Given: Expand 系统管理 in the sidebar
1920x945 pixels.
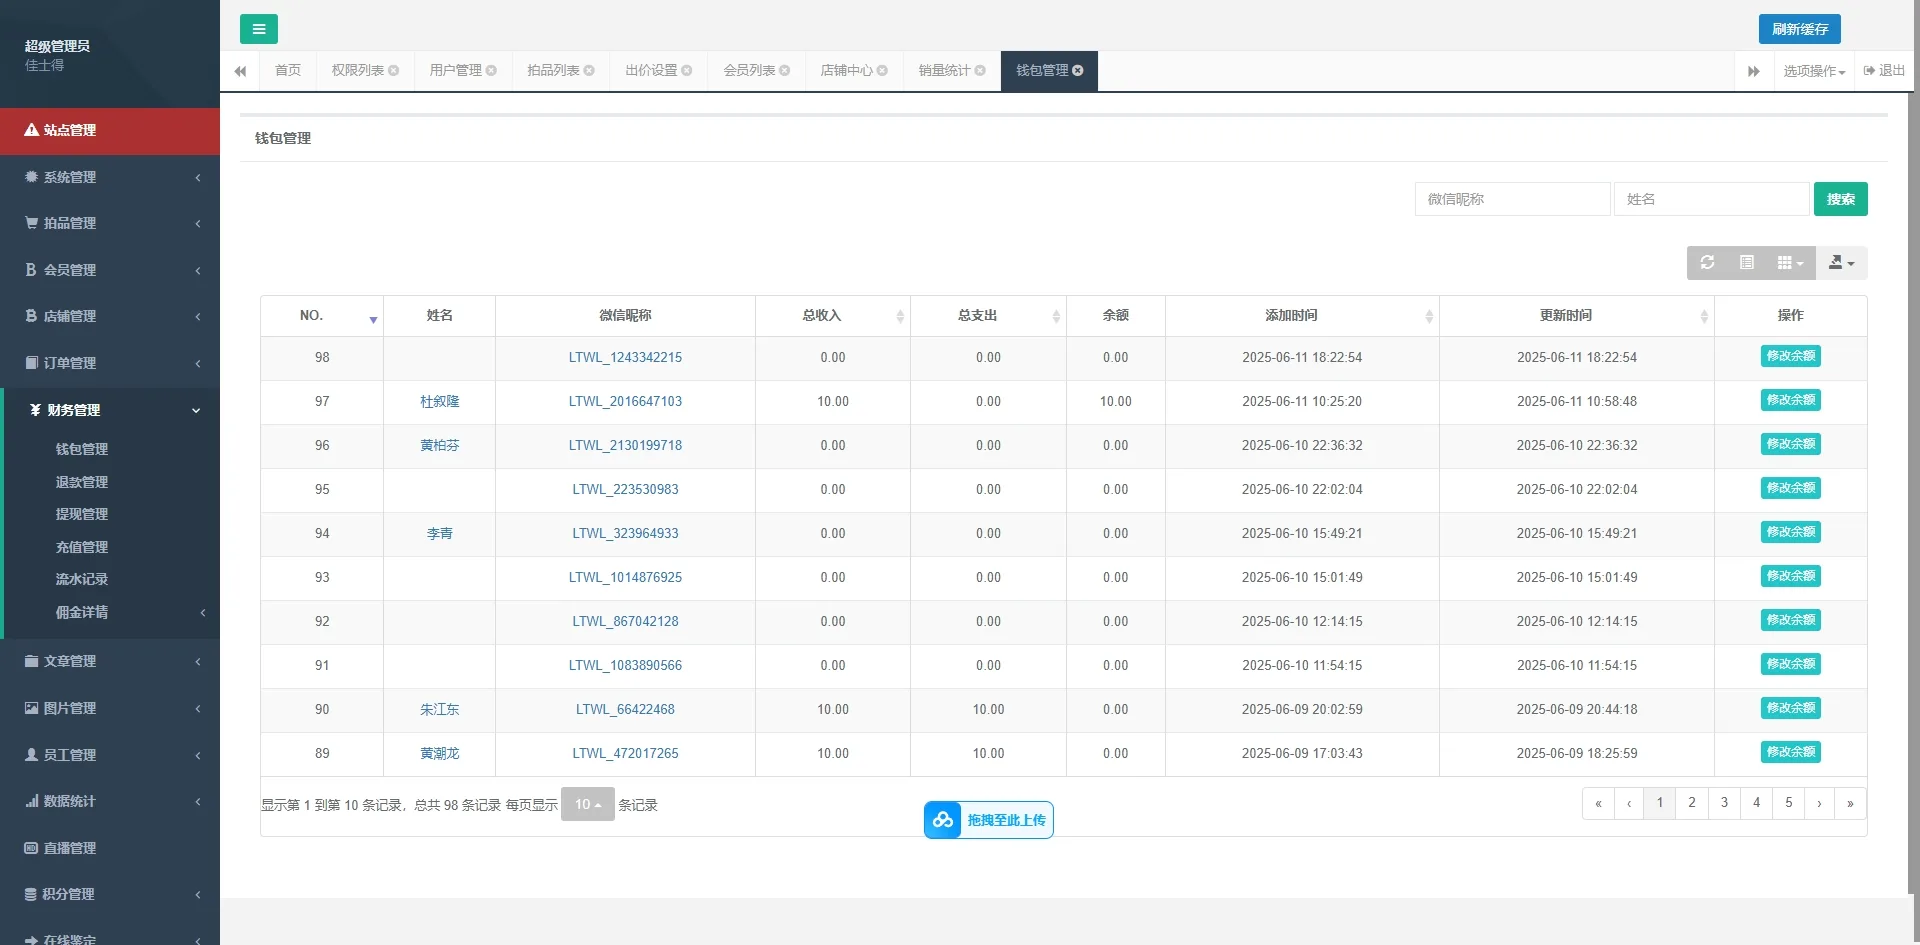Looking at the screenshot, I should coord(110,177).
